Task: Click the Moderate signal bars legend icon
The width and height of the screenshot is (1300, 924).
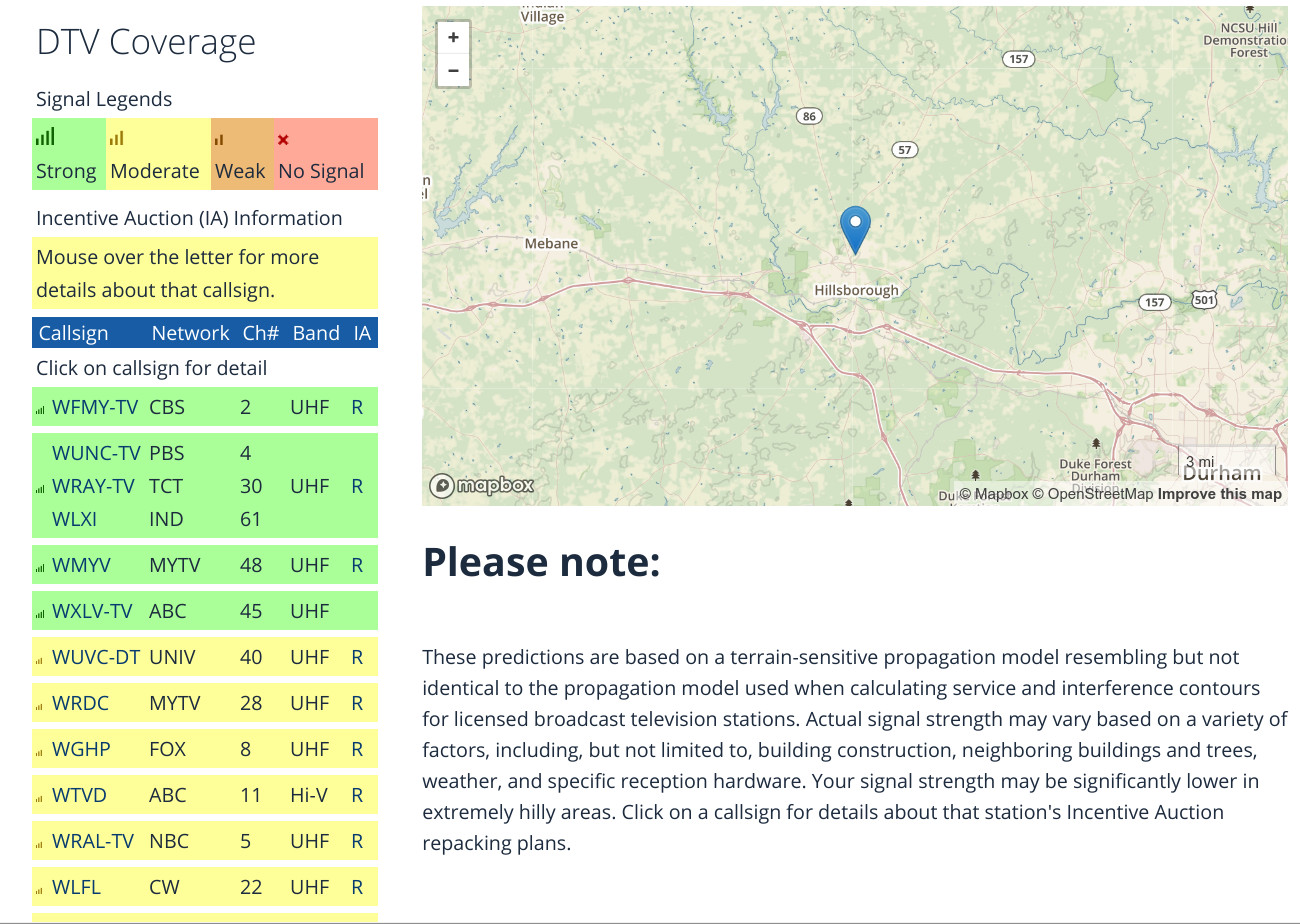Action: point(117,139)
